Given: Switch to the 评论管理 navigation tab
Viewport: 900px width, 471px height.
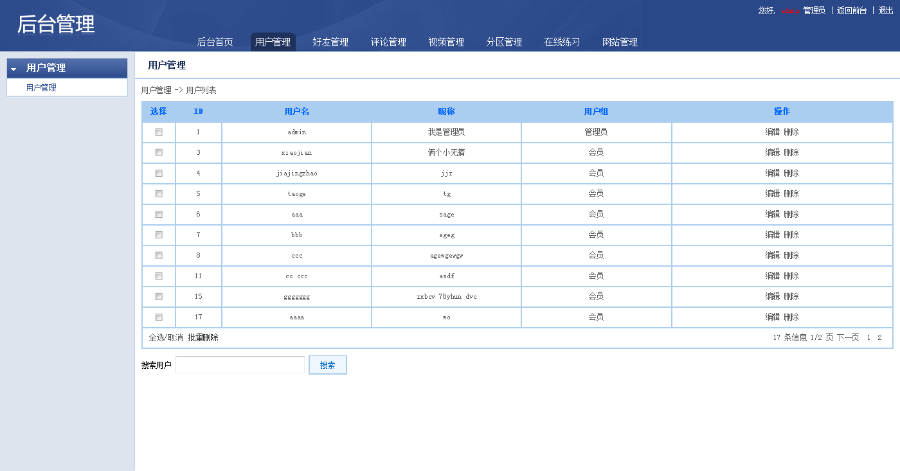Looking at the screenshot, I should (x=389, y=42).
